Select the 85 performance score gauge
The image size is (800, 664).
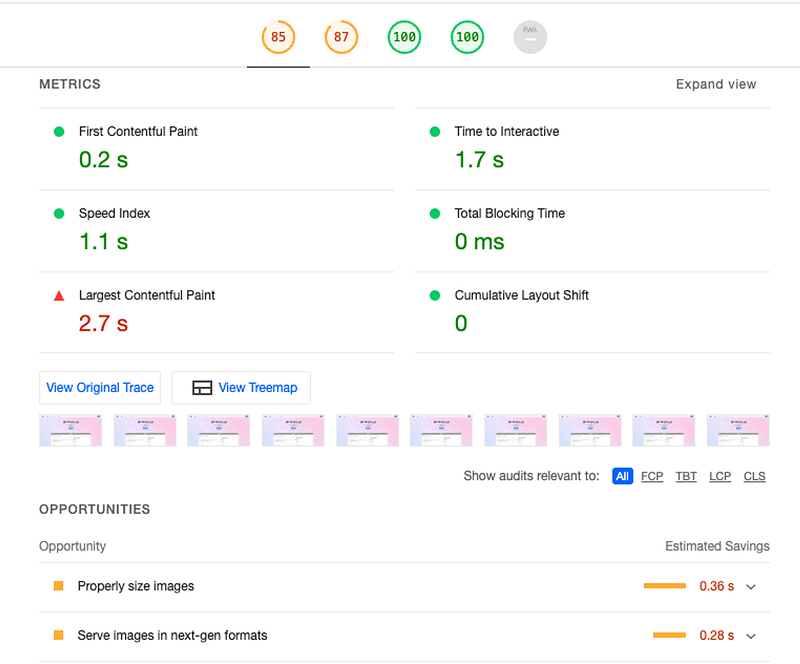click(278, 37)
